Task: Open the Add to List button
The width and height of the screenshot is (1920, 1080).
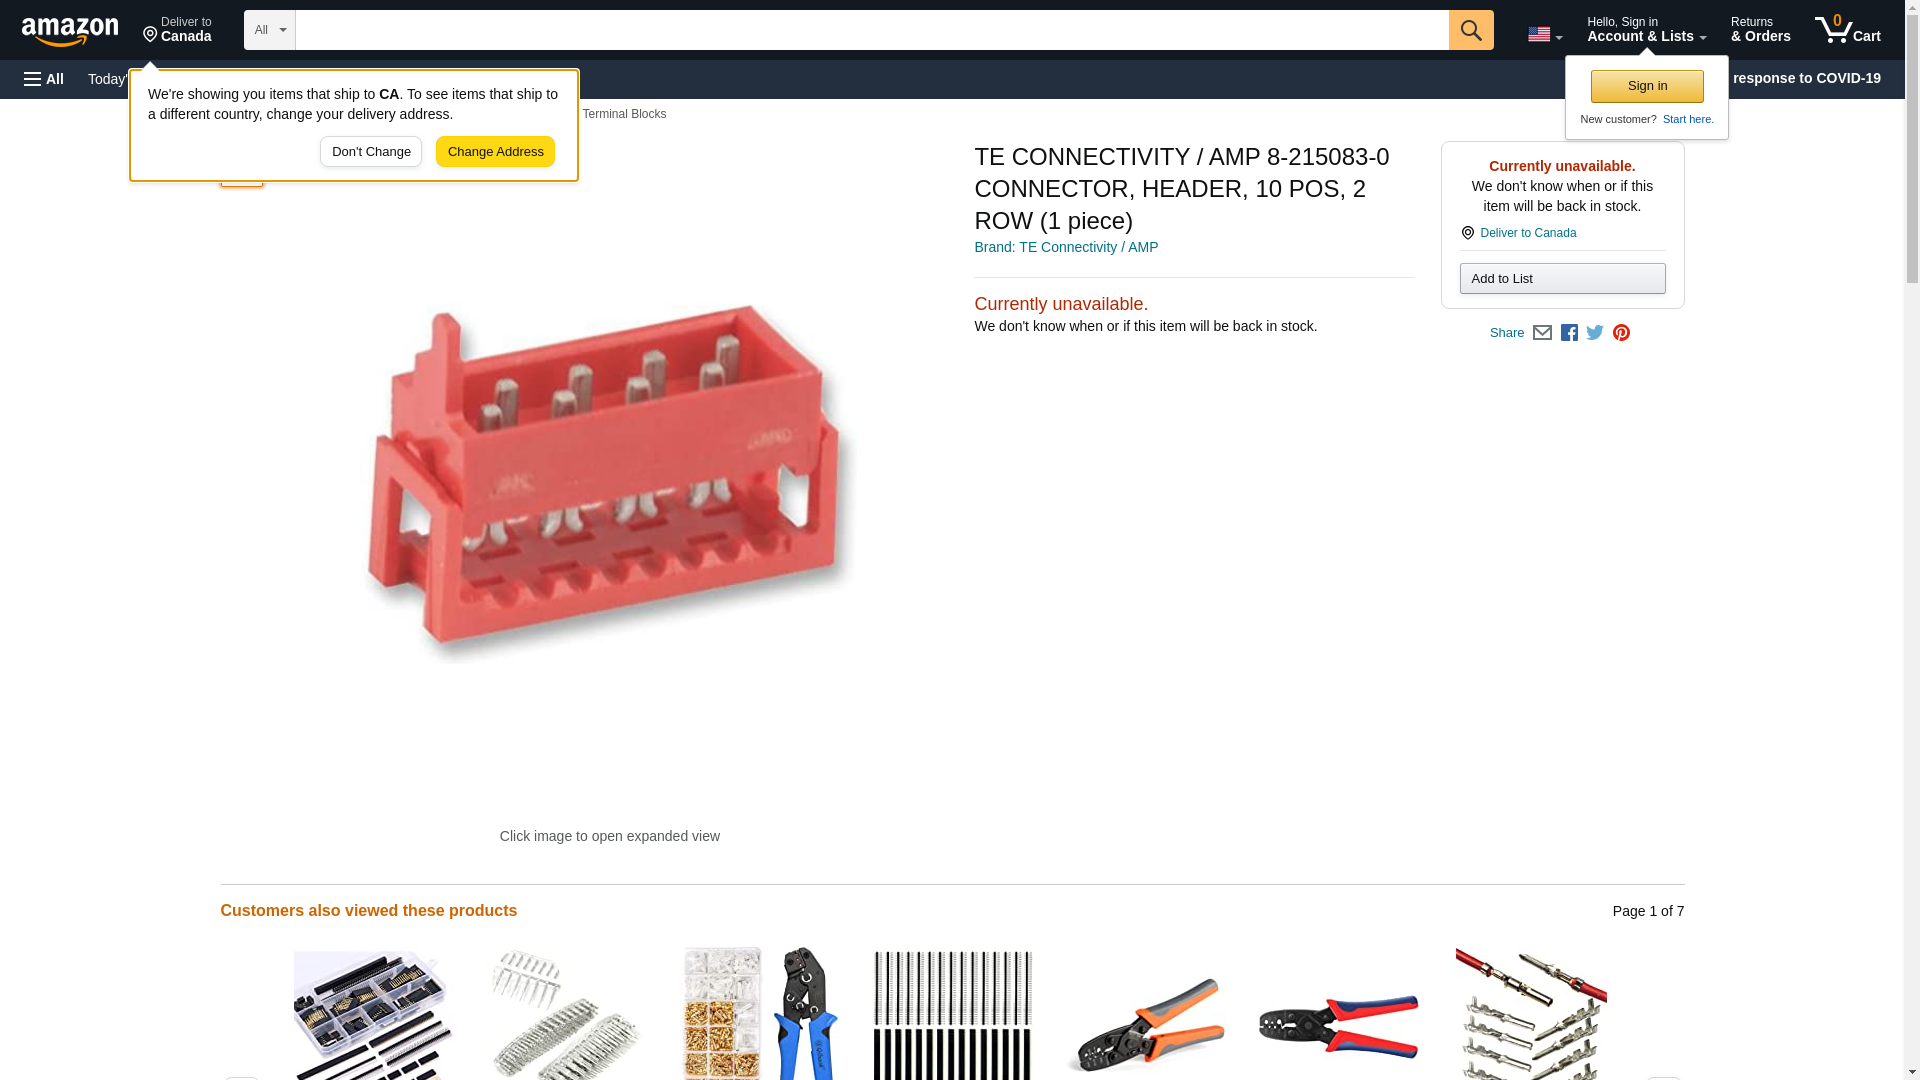Action: click(x=1562, y=278)
